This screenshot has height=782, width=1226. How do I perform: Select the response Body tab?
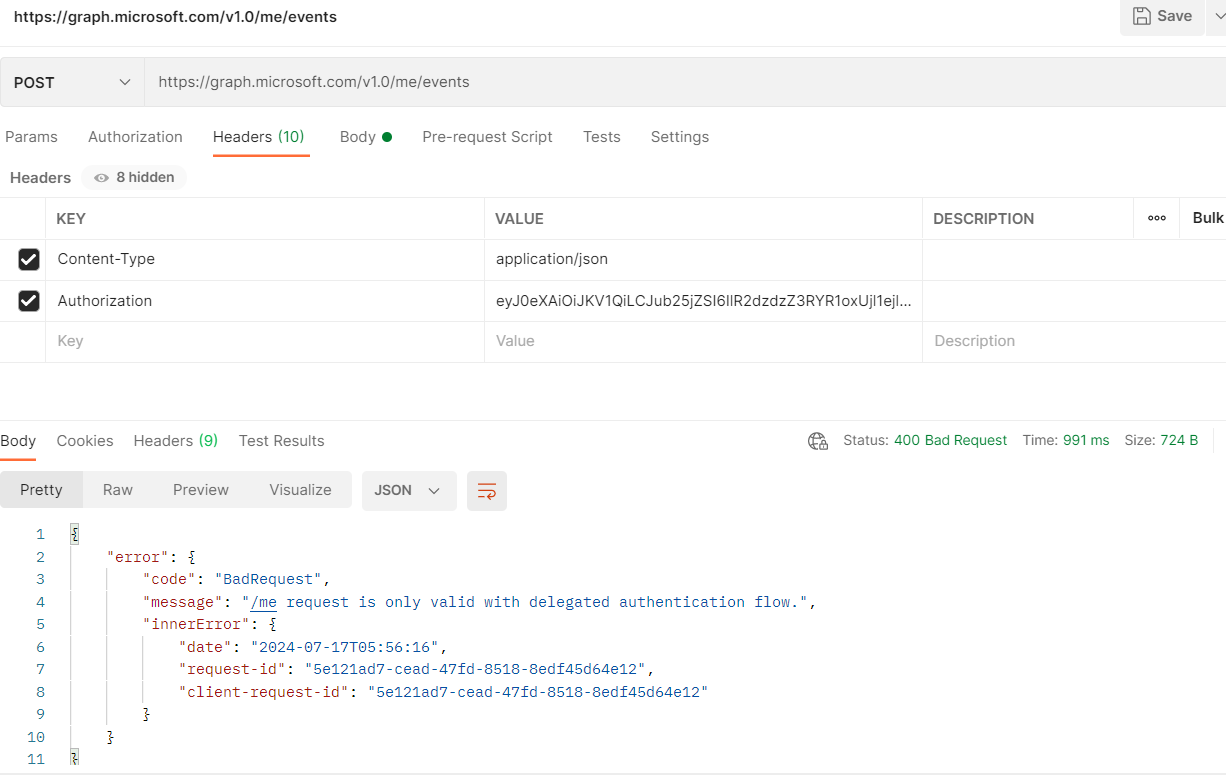(x=18, y=441)
